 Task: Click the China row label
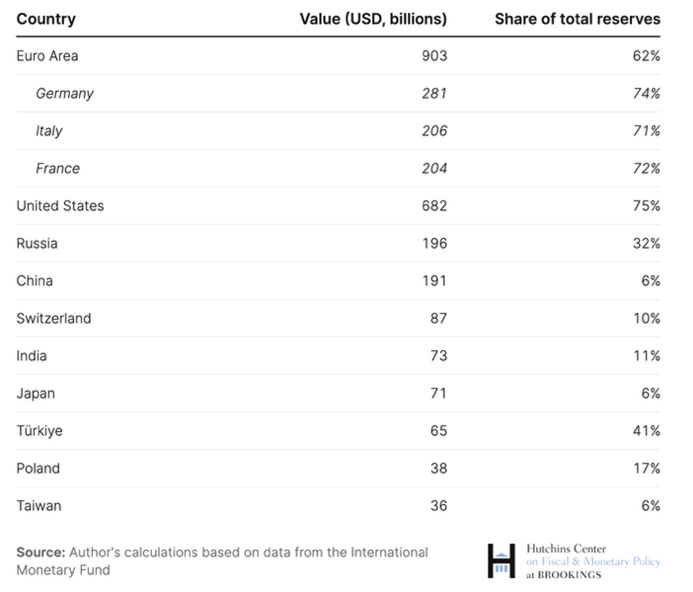[x=35, y=281]
